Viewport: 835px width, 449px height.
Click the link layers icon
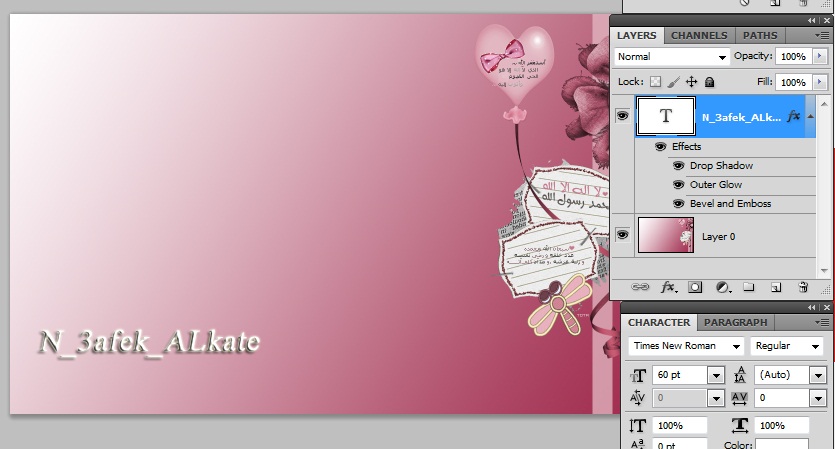[x=641, y=287]
